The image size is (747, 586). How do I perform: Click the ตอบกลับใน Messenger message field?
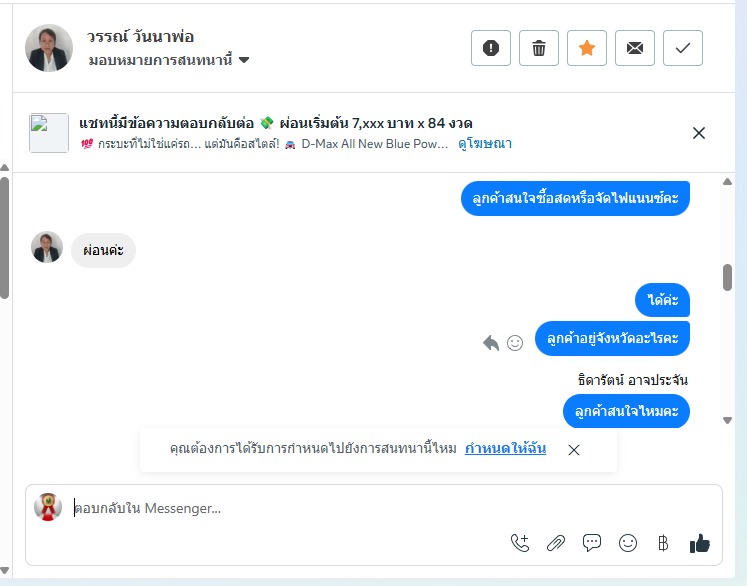click(x=280, y=509)
